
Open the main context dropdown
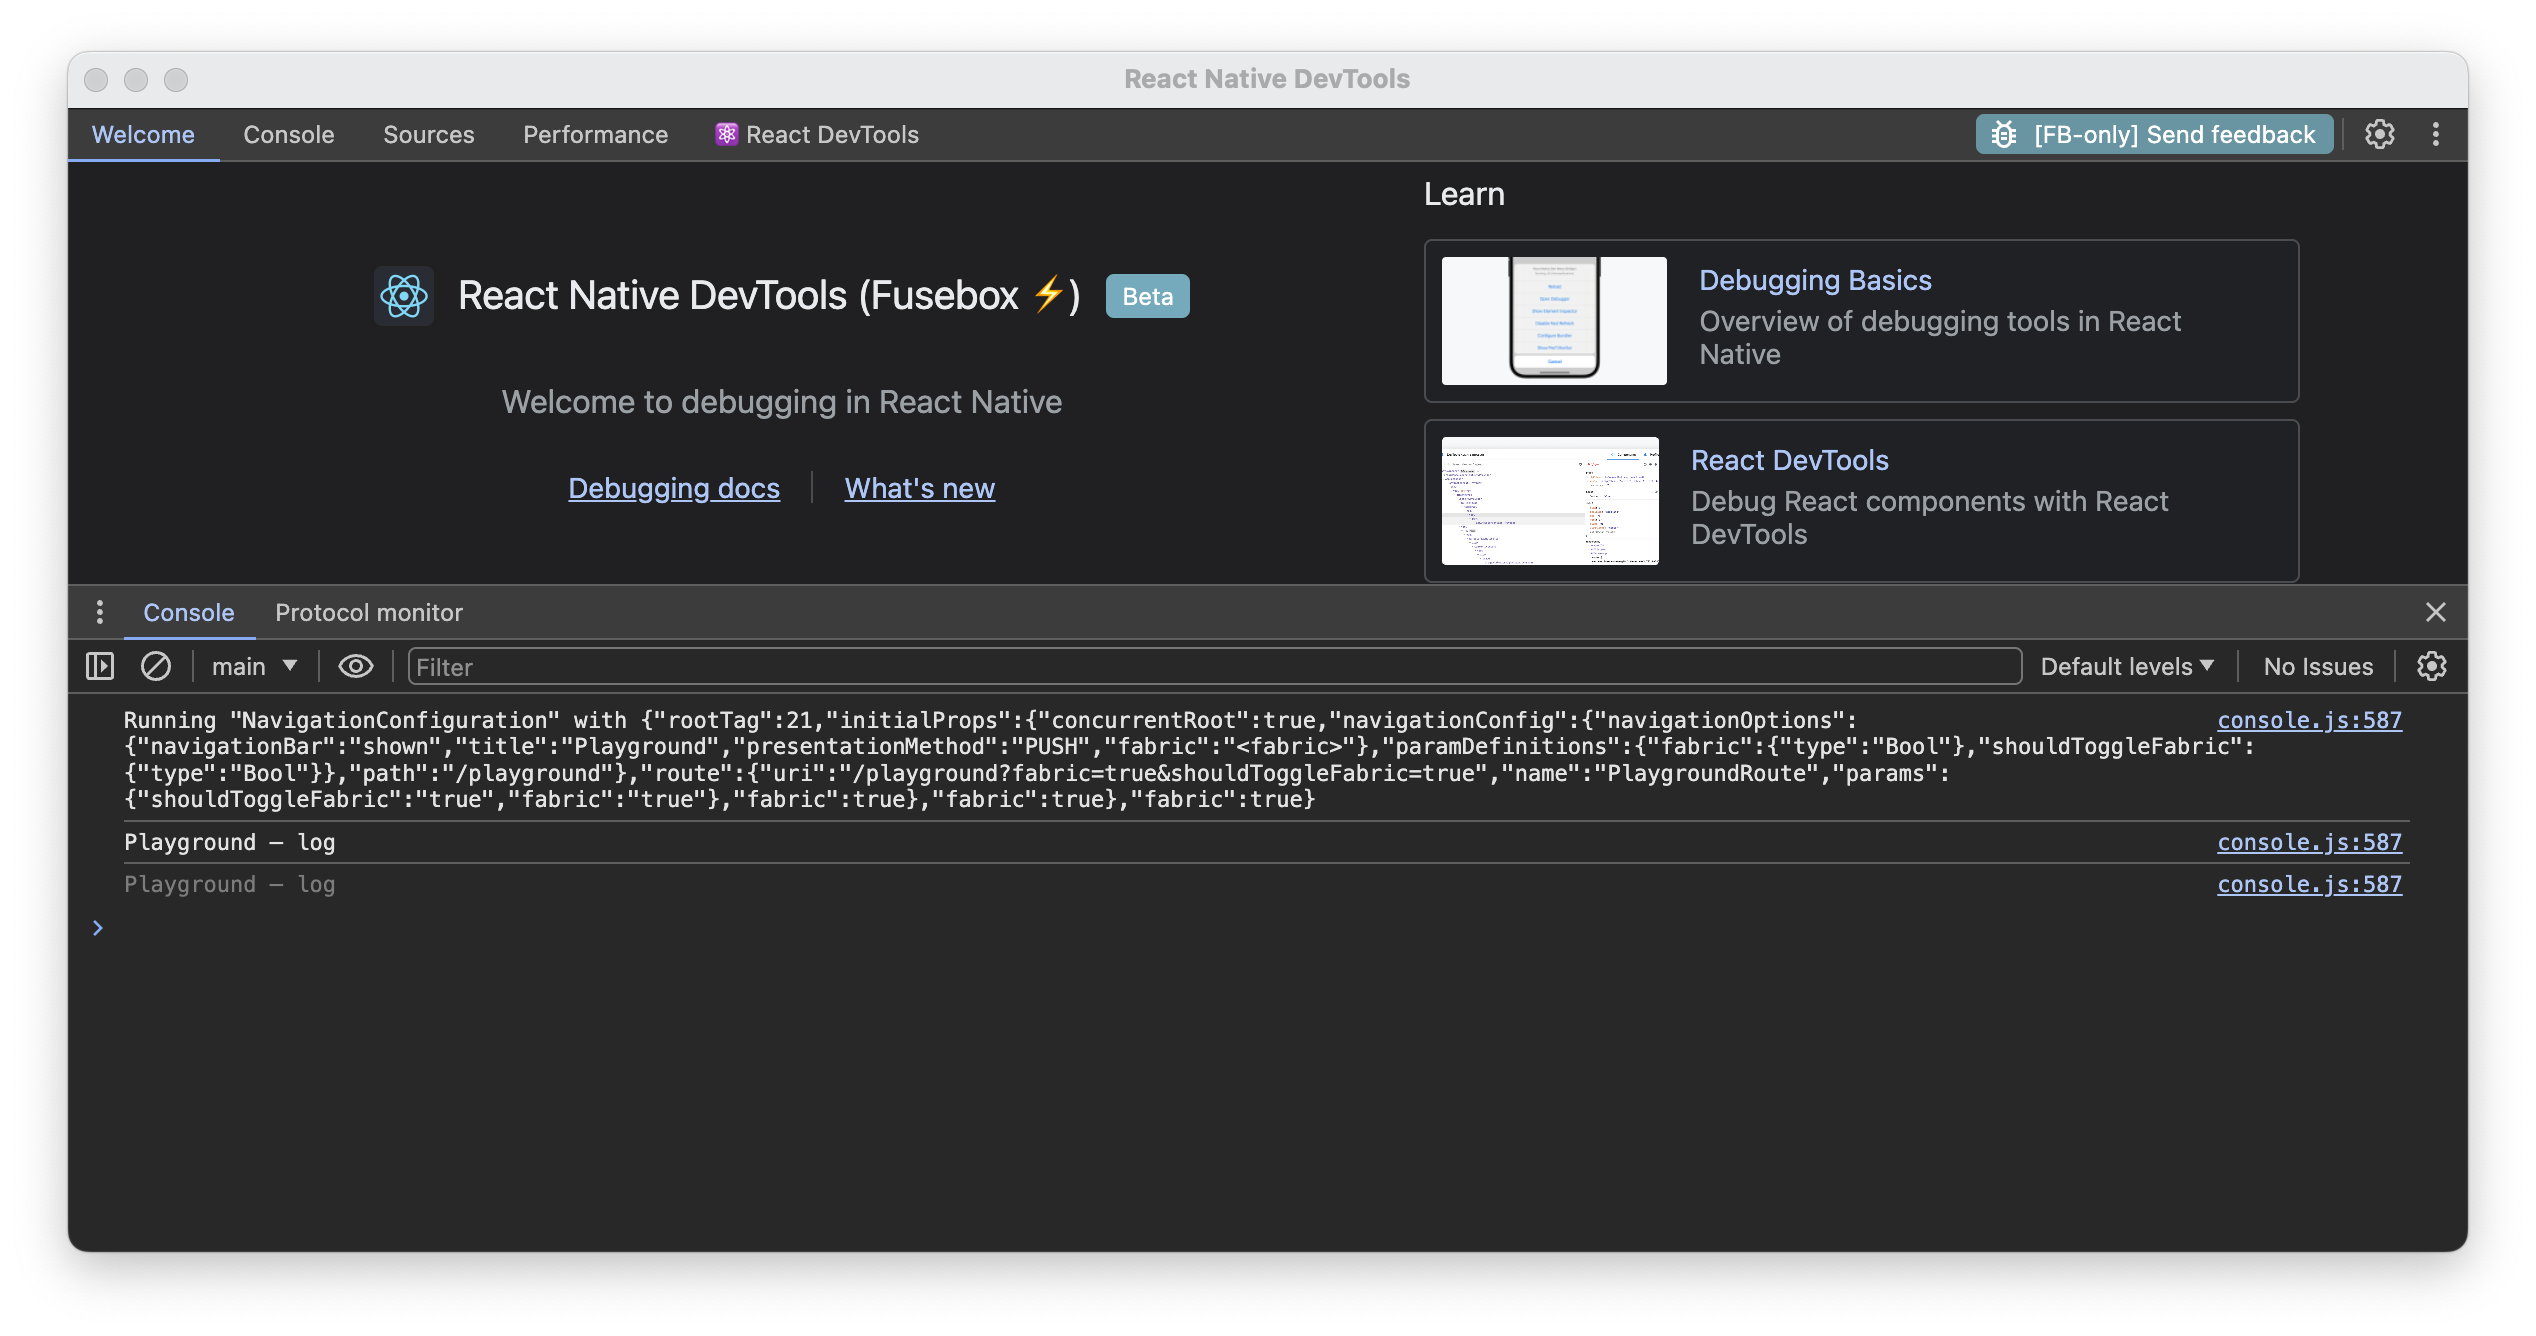(254, 666)
